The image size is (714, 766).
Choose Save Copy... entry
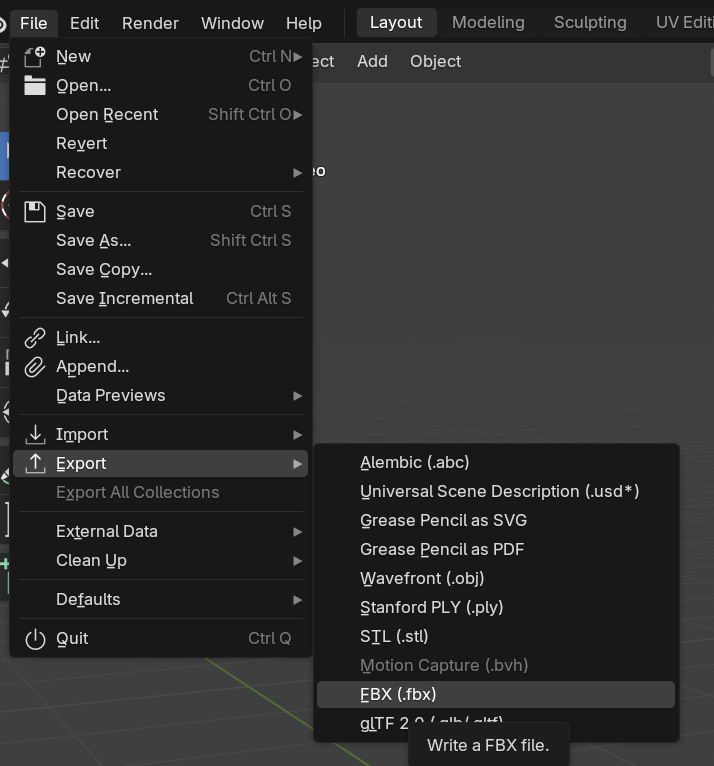[161, 270]
